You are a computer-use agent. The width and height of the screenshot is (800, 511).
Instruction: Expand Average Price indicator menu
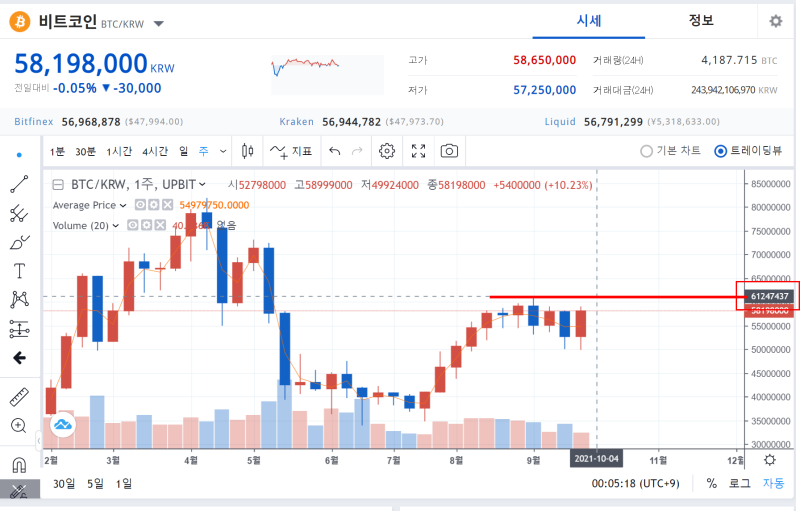tap(123, 206)
